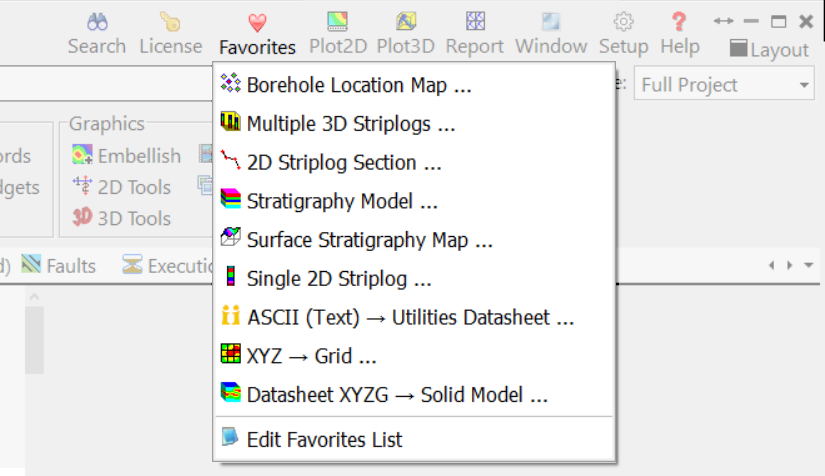Select Borehole Location Map from Favorites
Screen dimensions: 825x476
[358, 86]
